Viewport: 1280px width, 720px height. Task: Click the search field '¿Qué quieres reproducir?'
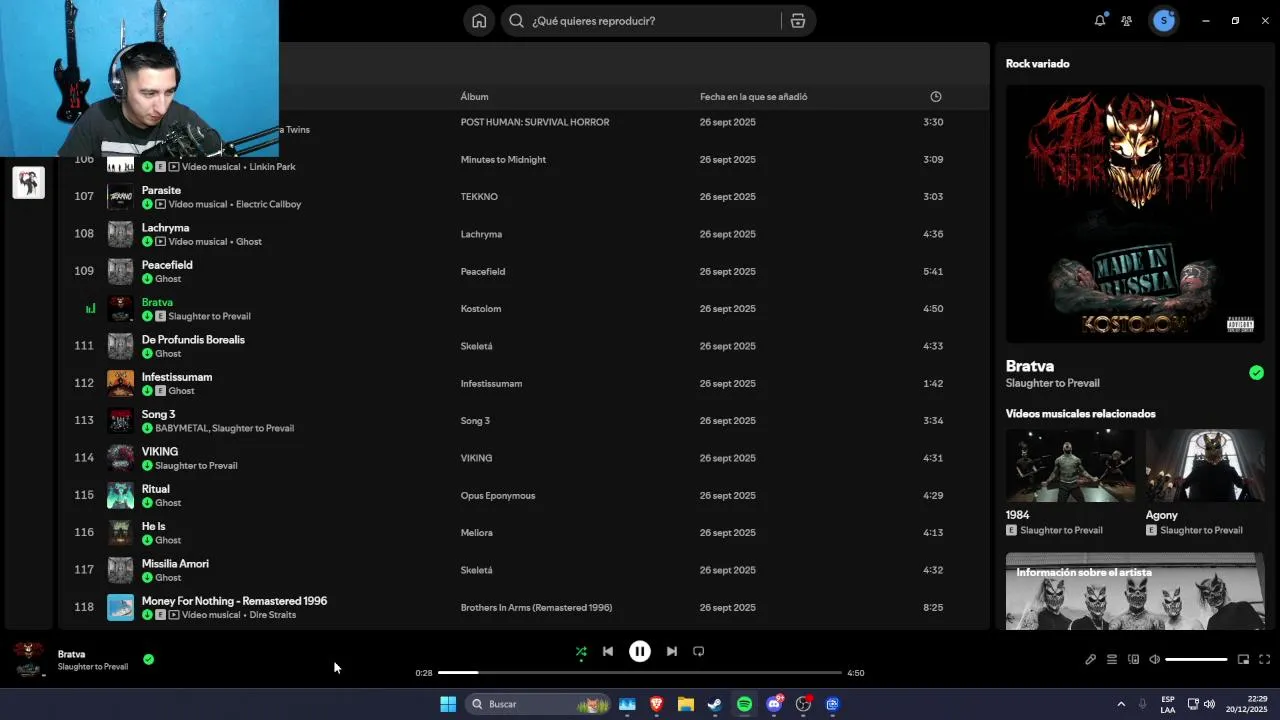click(x=641, y=21)
